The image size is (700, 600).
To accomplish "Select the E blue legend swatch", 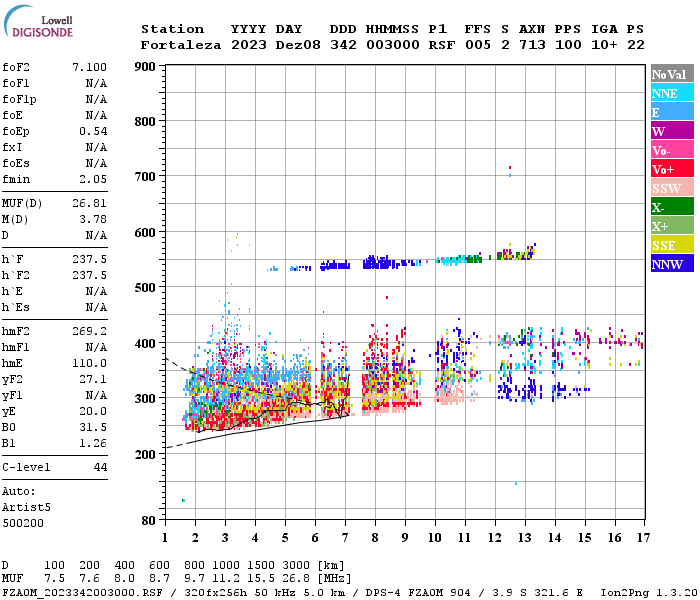I will 672,112.
